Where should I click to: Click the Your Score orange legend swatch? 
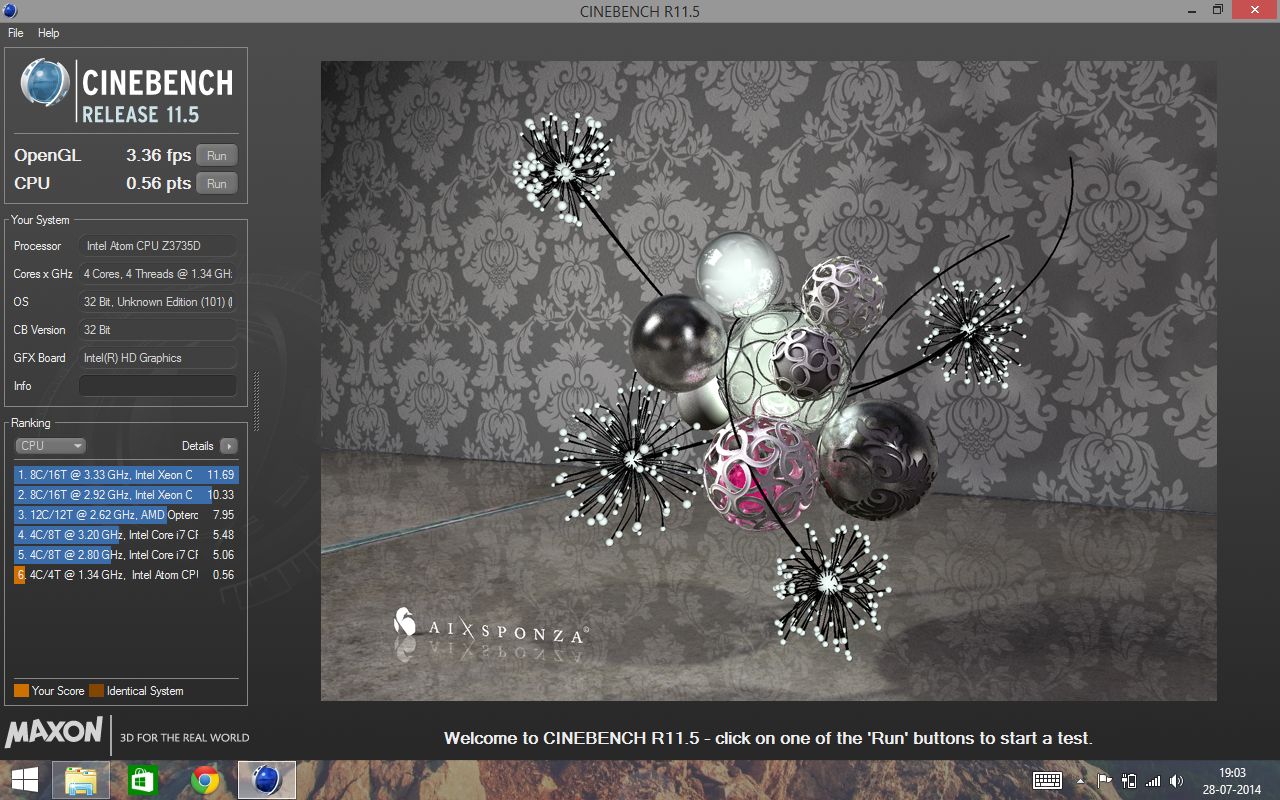click(x=21, y=691)
